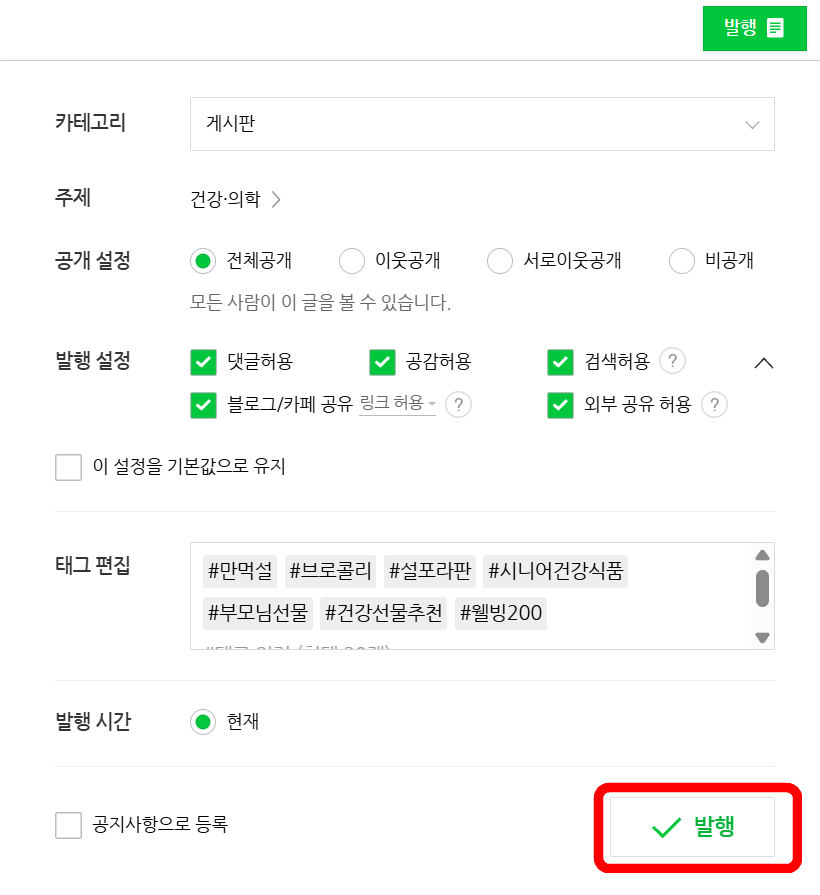
Task: Disable 블로그/카페 공유 checkbox
Action: pos(203,404)
